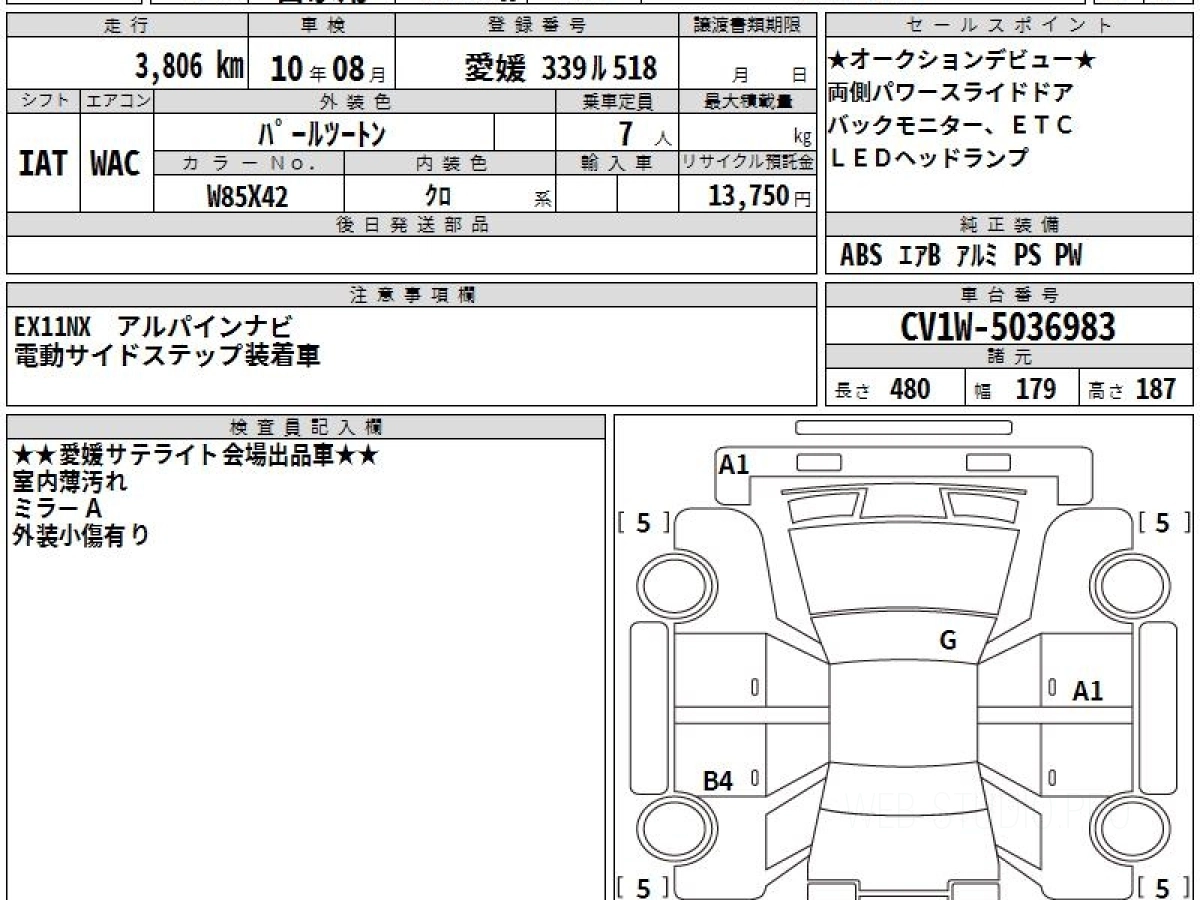Click the G mark on the windshield
Screen dimensions: 1200x900
pos(948,641)
